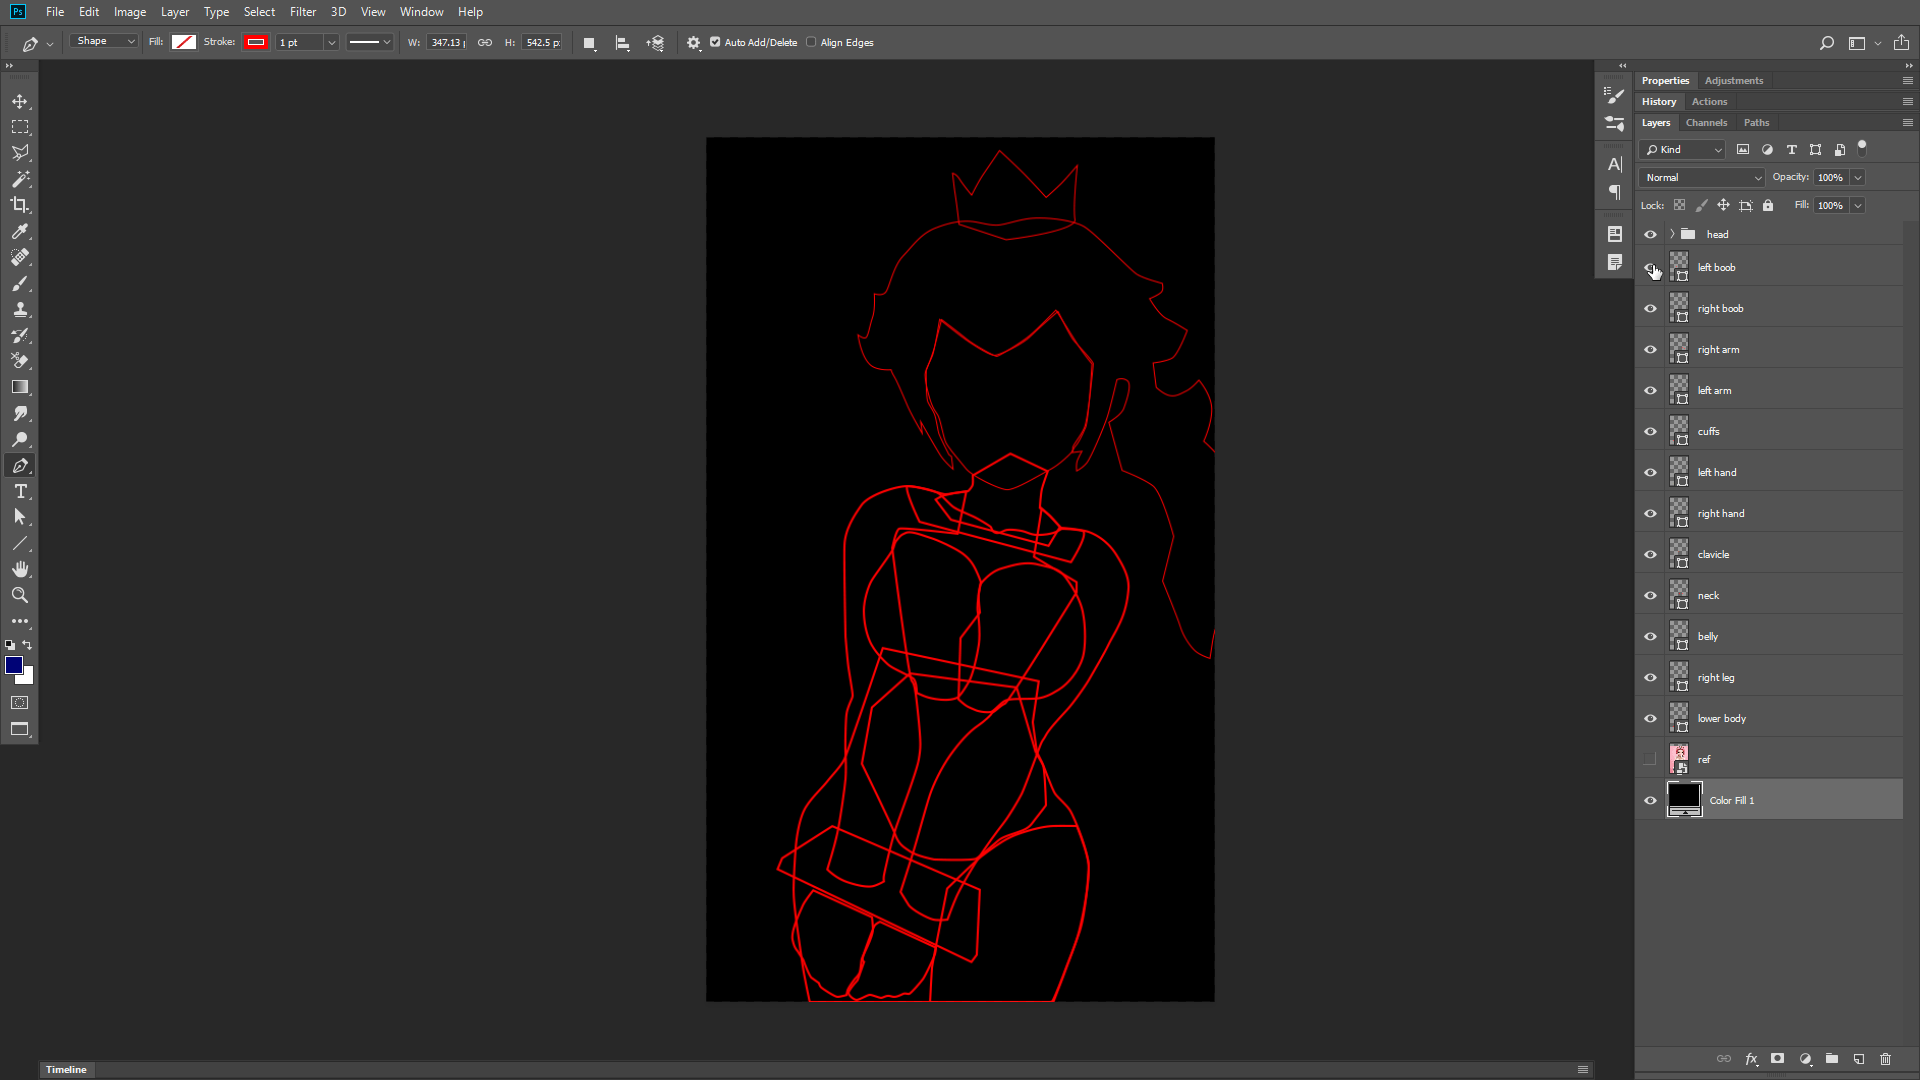
Task: Click the create new group folder icon
Action: click(1831, 1059)
